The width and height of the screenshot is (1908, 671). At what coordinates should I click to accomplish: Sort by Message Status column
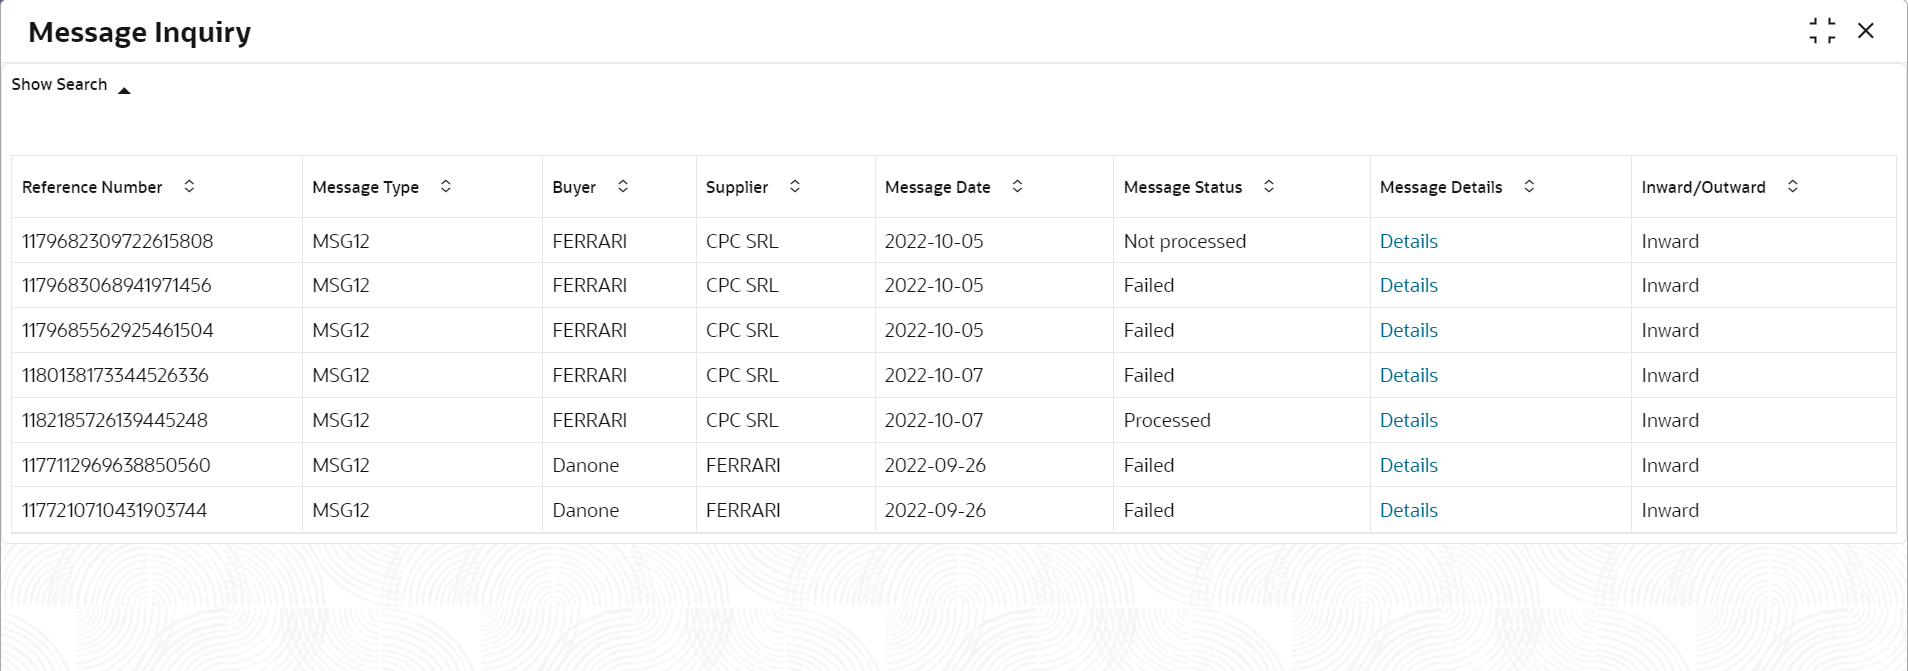tap(1269, 186)
